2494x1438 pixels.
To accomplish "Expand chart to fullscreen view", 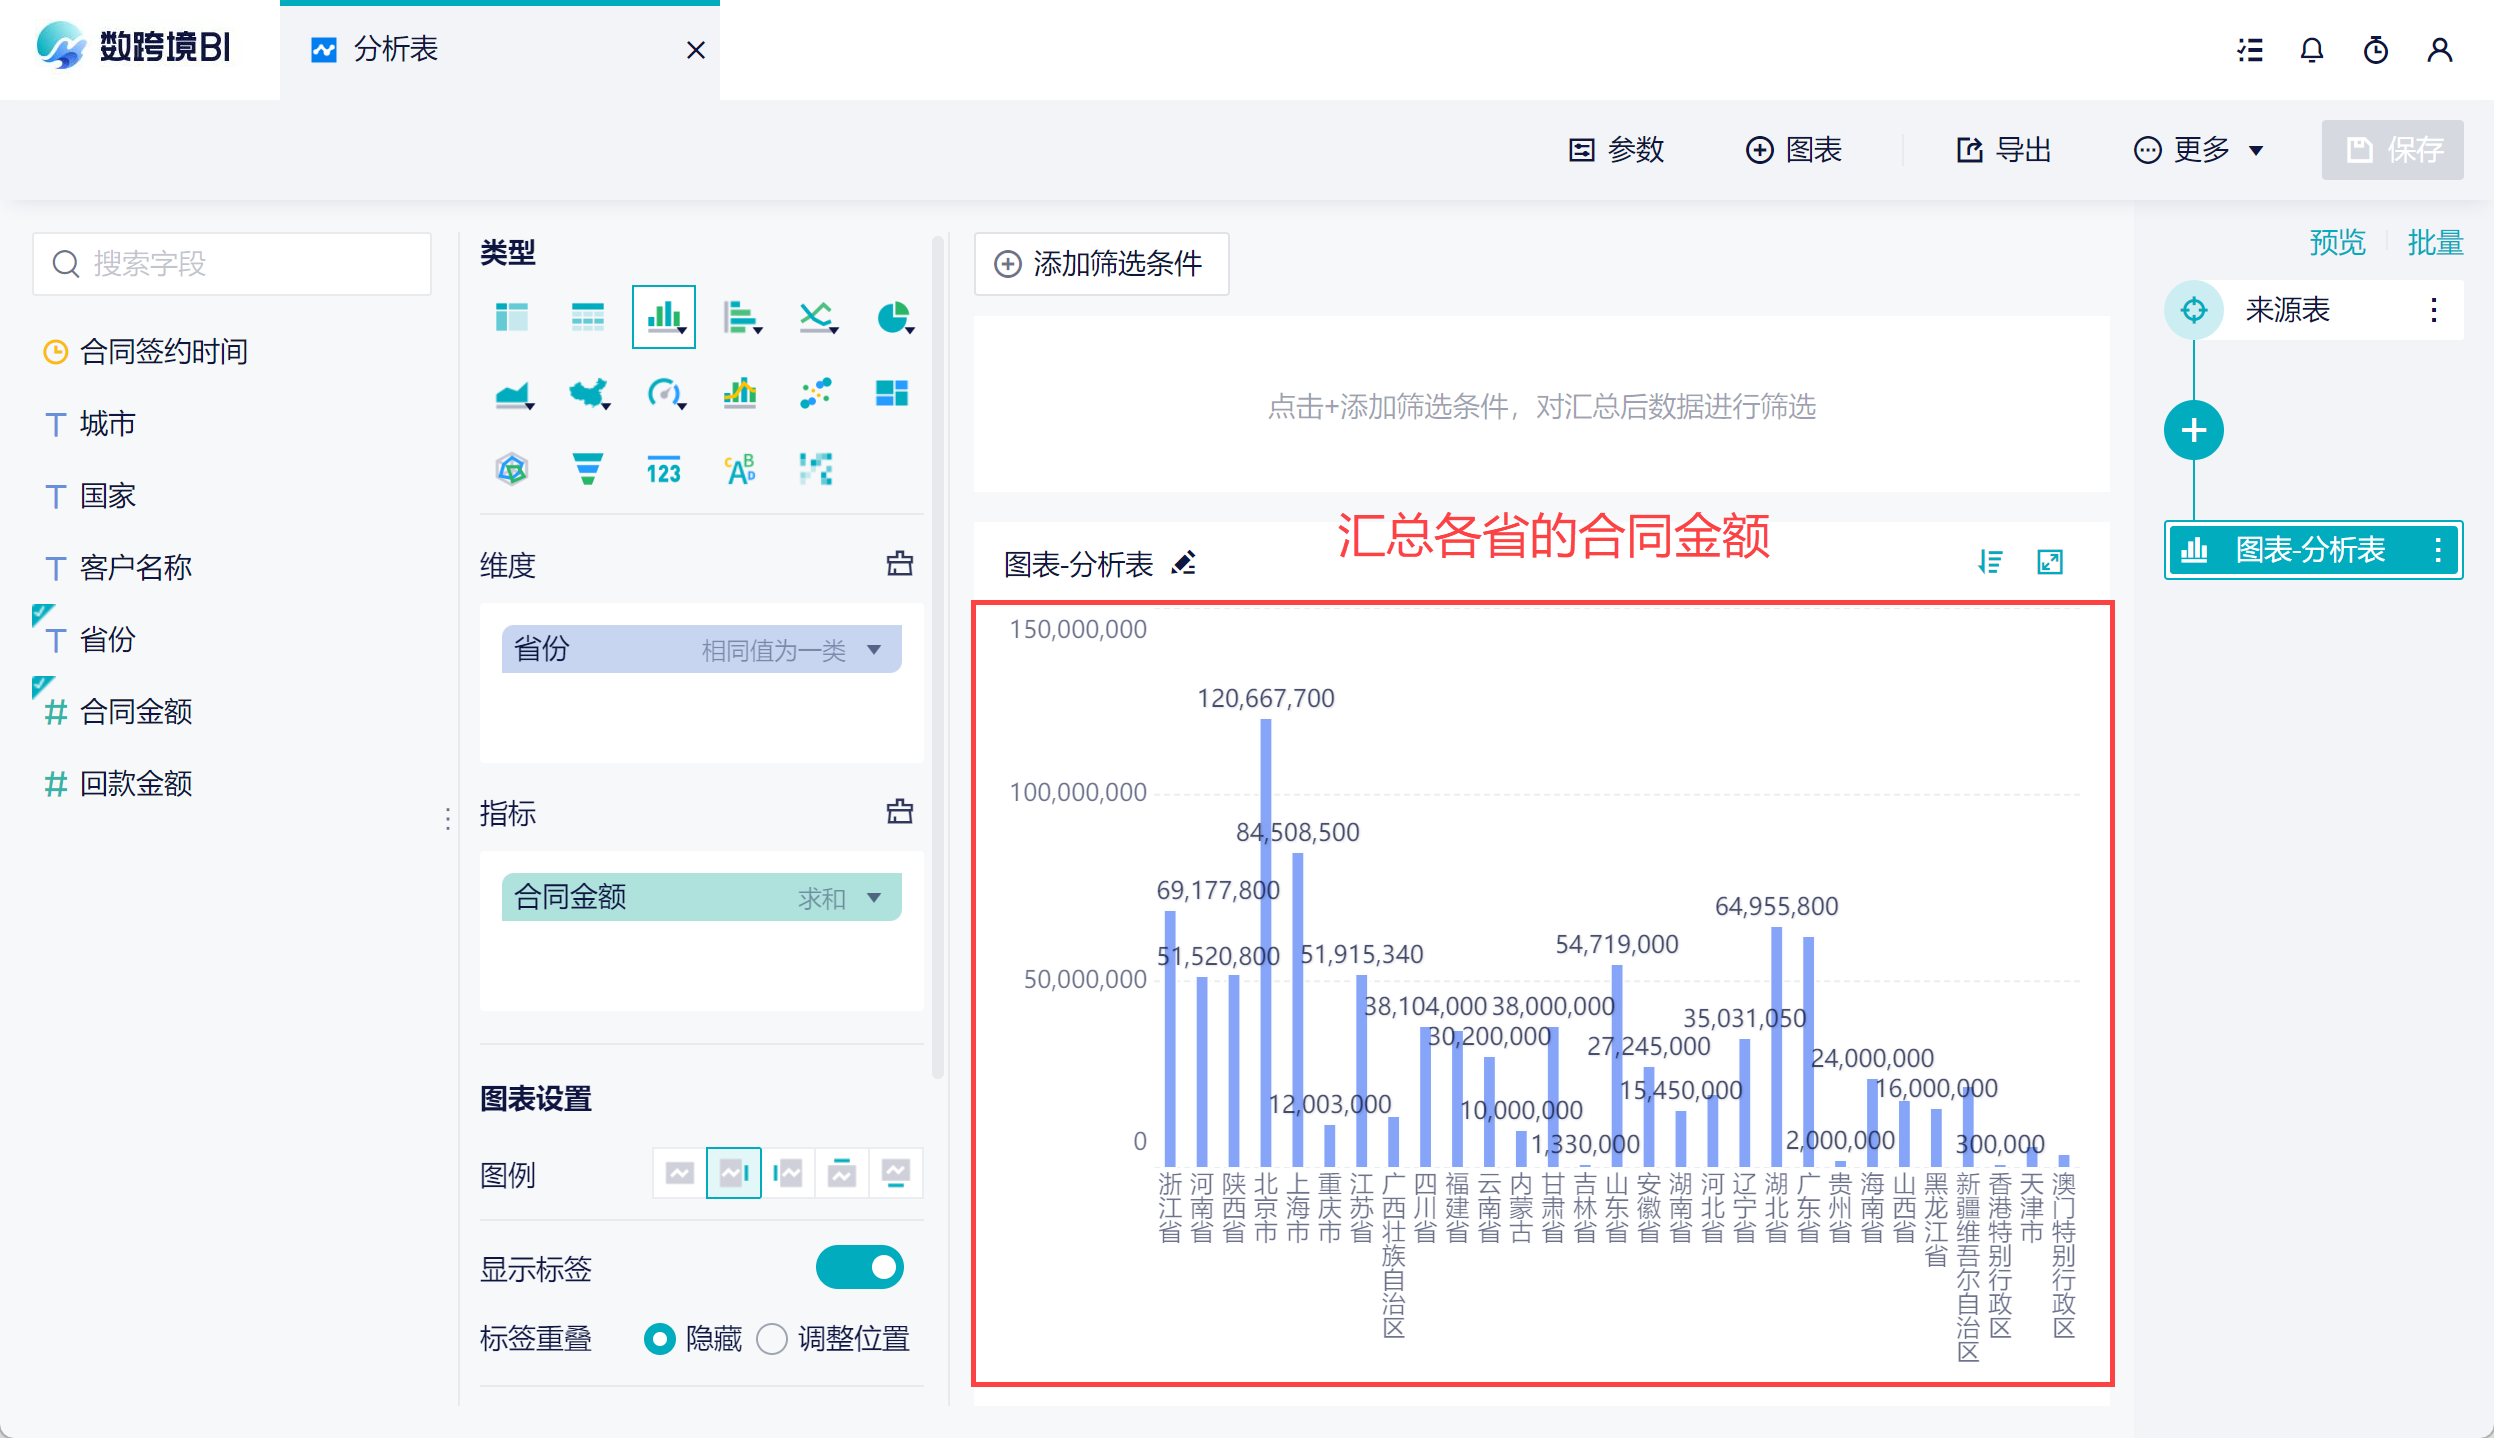I will (x=2049, y=562).
